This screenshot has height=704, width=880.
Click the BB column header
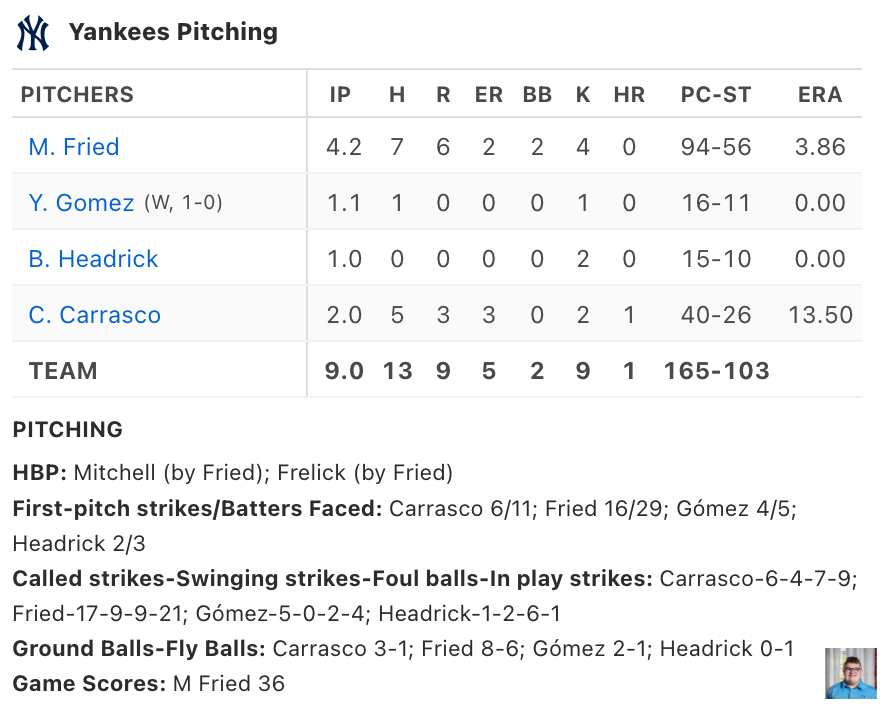tap(537, 94)
